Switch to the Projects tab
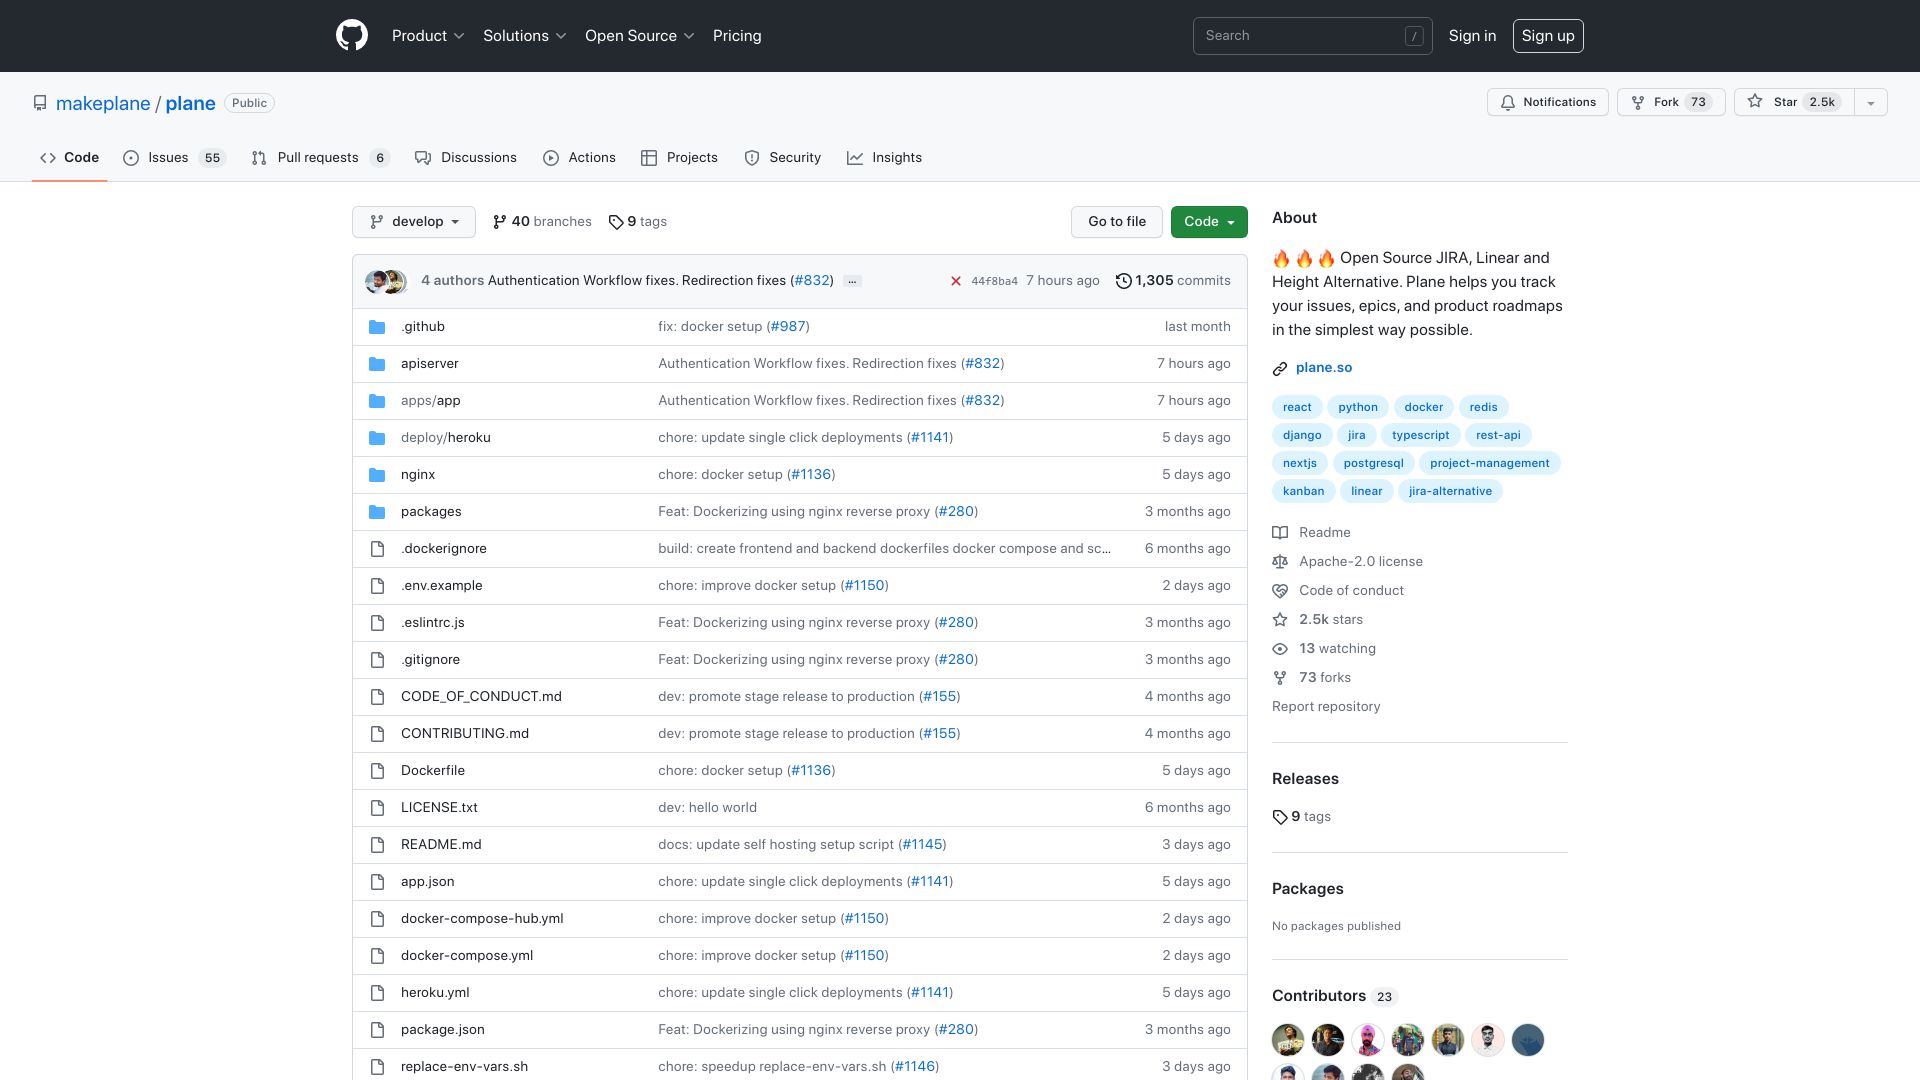This screenshot has height=1080, width=1920. pyautogui.click(x=679, y=158)
